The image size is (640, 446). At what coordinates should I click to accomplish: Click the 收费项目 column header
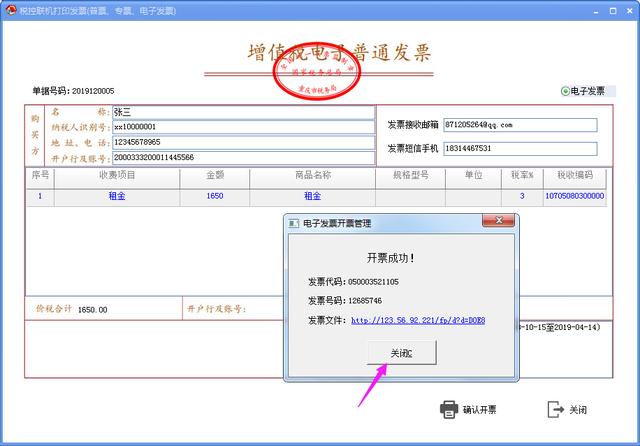pos(117,175)
